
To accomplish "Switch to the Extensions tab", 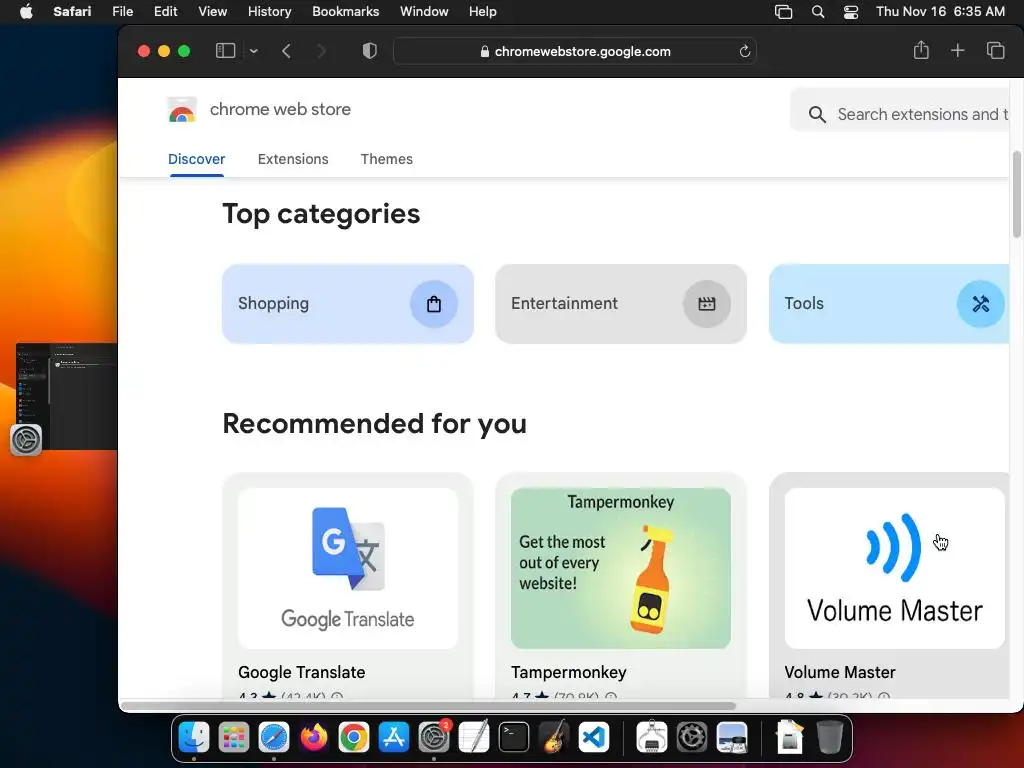I will [x=293, y=159].
